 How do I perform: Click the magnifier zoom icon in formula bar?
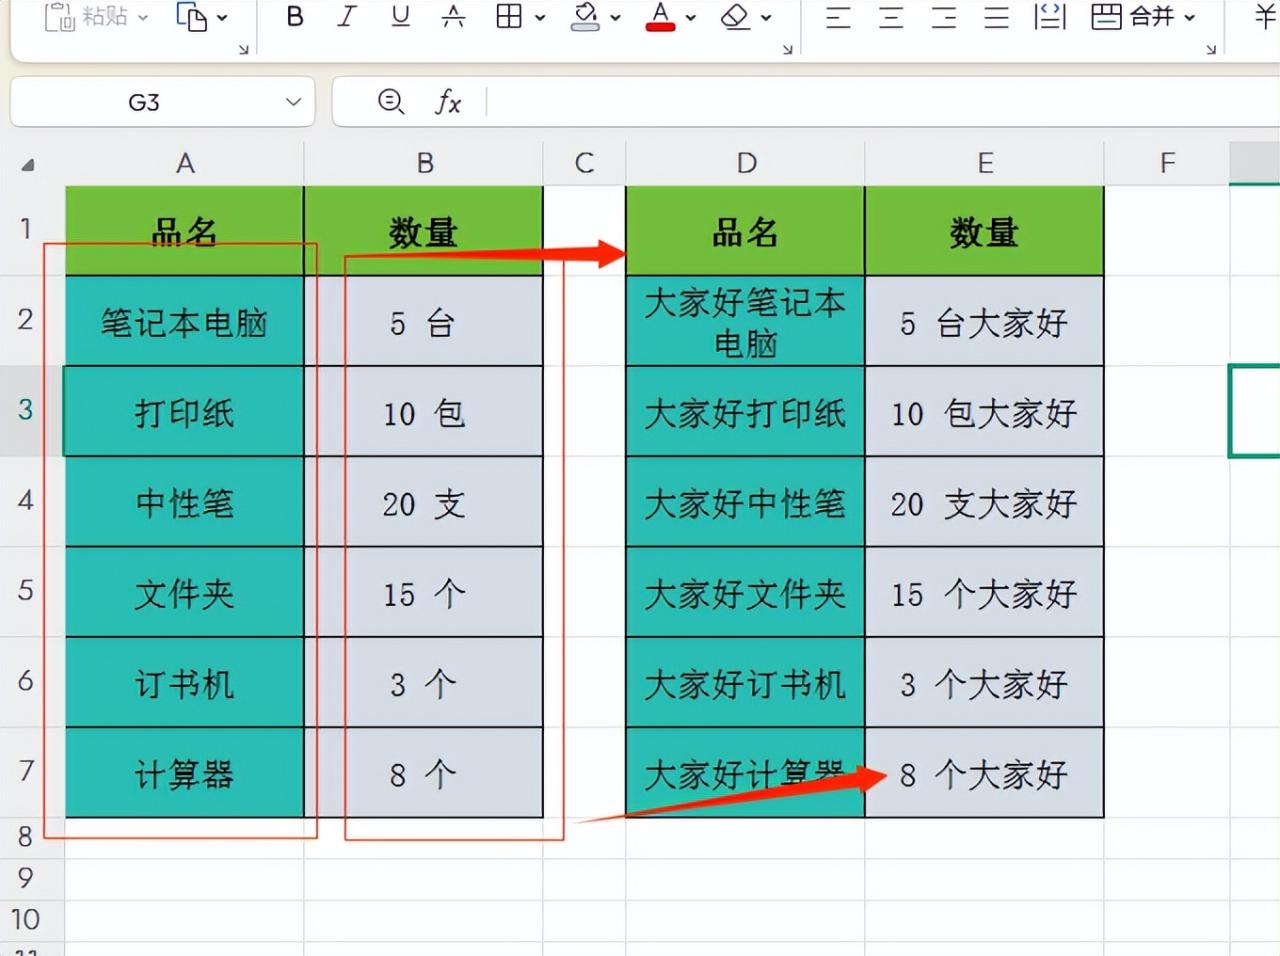(391, 101)
